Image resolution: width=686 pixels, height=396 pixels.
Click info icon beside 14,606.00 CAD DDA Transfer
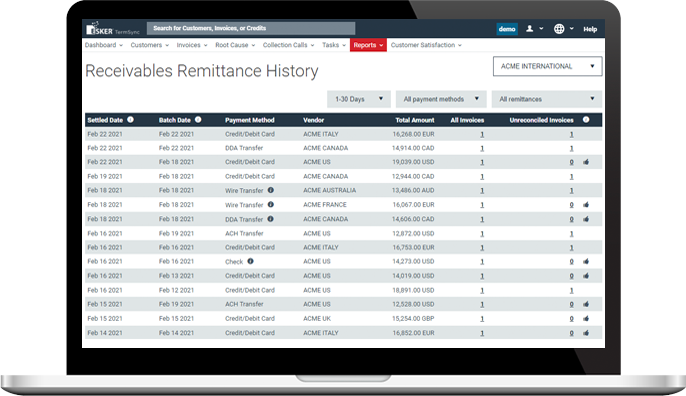point(271,219)
